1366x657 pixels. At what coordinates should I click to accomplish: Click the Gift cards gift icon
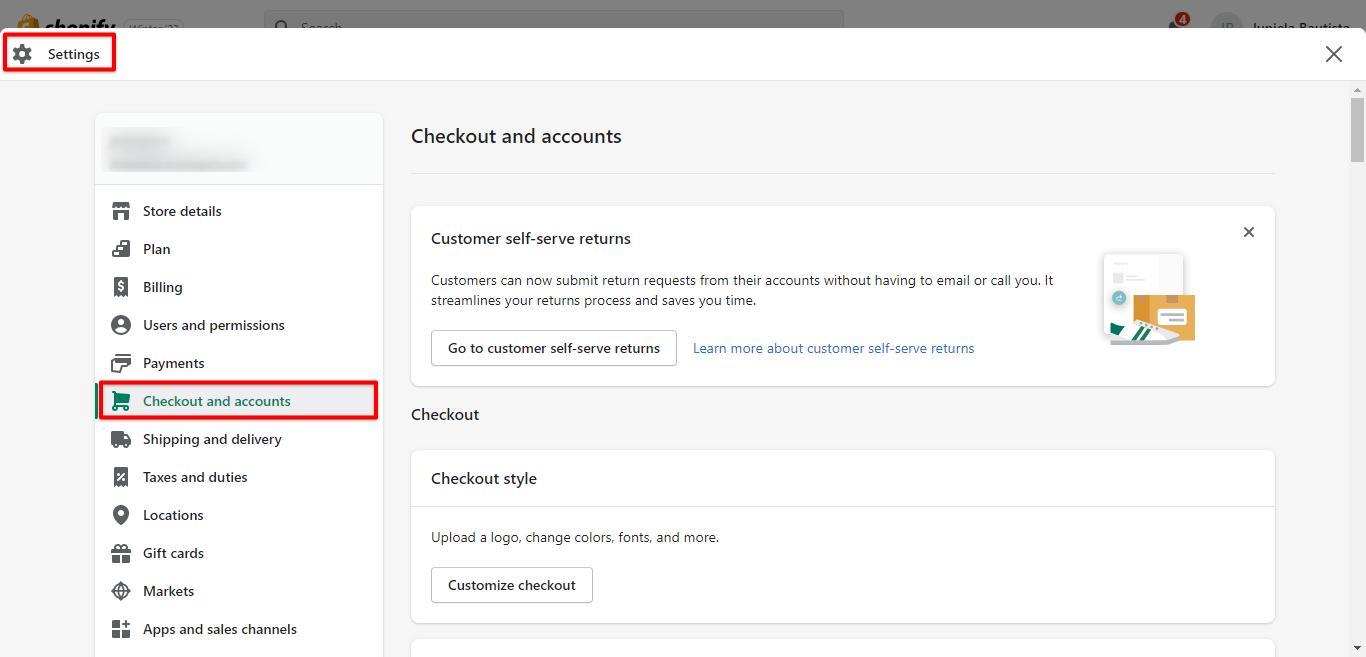tap(121, 553)
